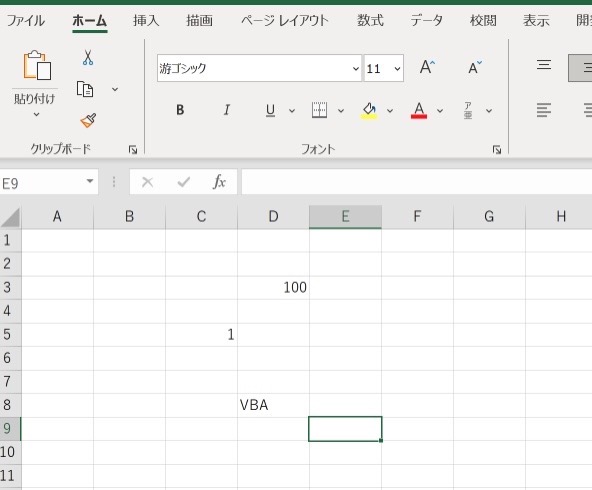Click the Cut scissors icon

pos(88,58)
